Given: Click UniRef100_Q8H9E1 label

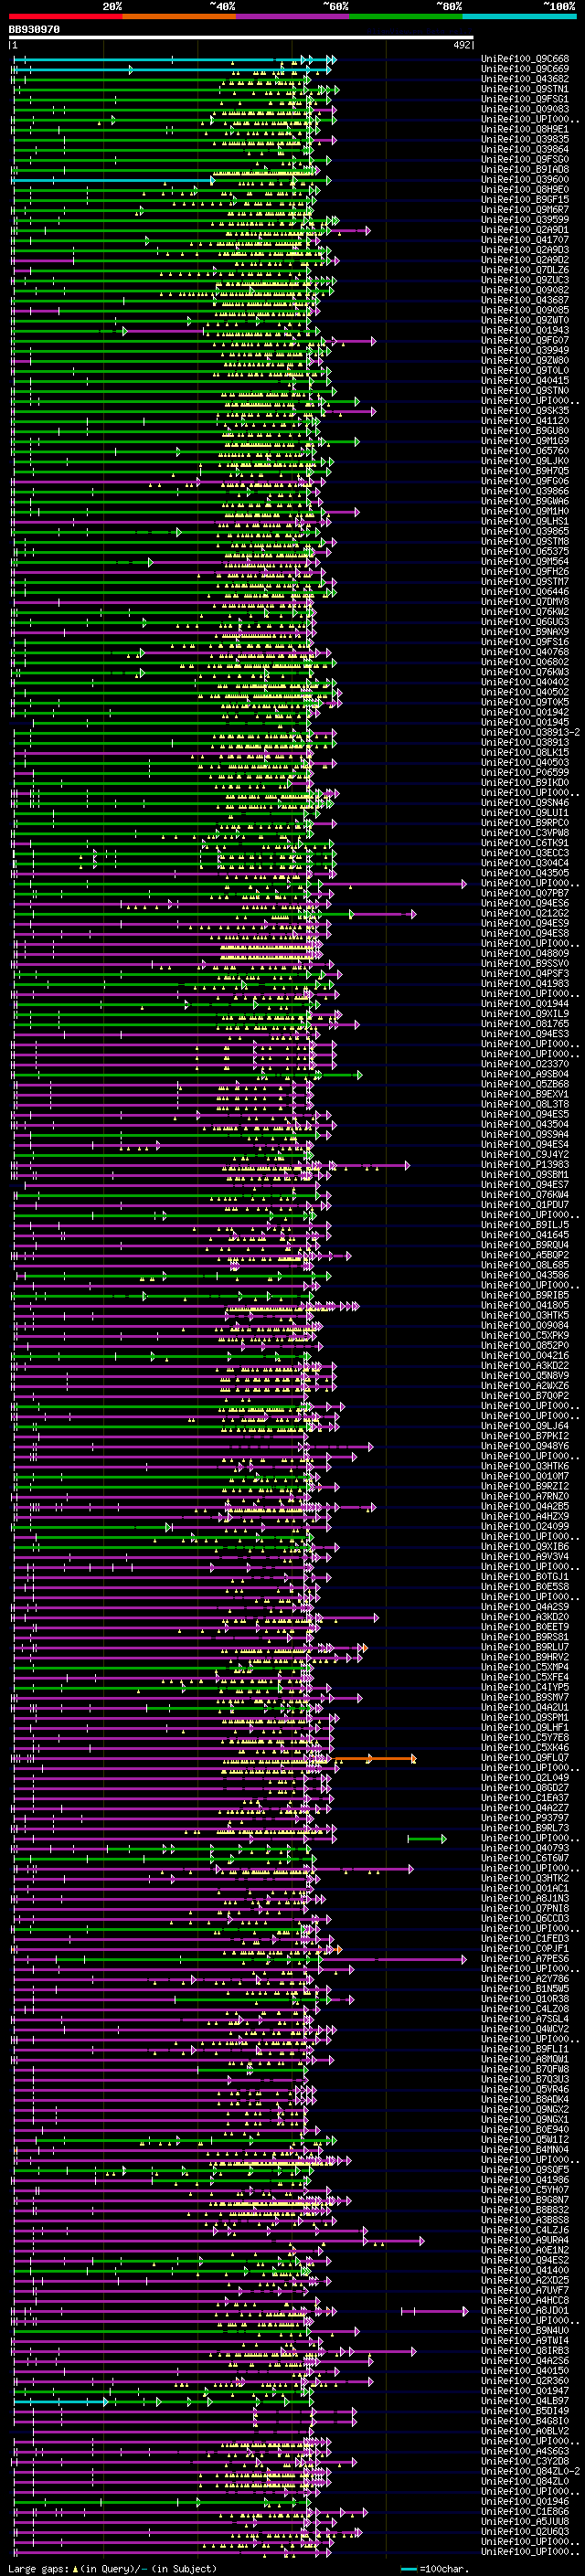Looking at the screenshot, I should click(525, 129).
